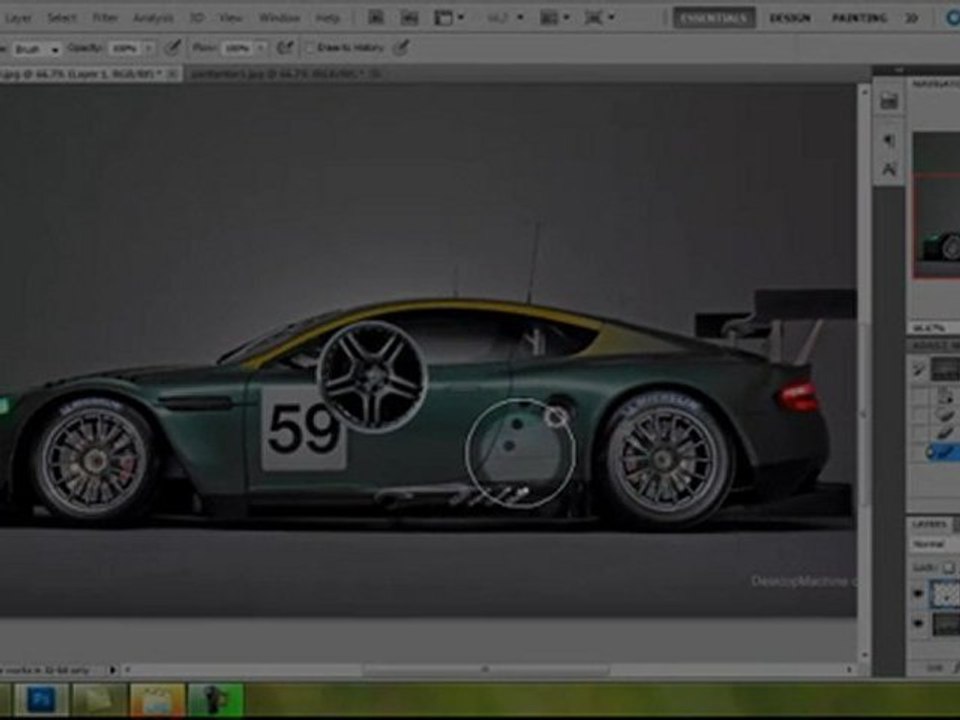
Task: Open the Help menu
Action: tap(328, 18)
